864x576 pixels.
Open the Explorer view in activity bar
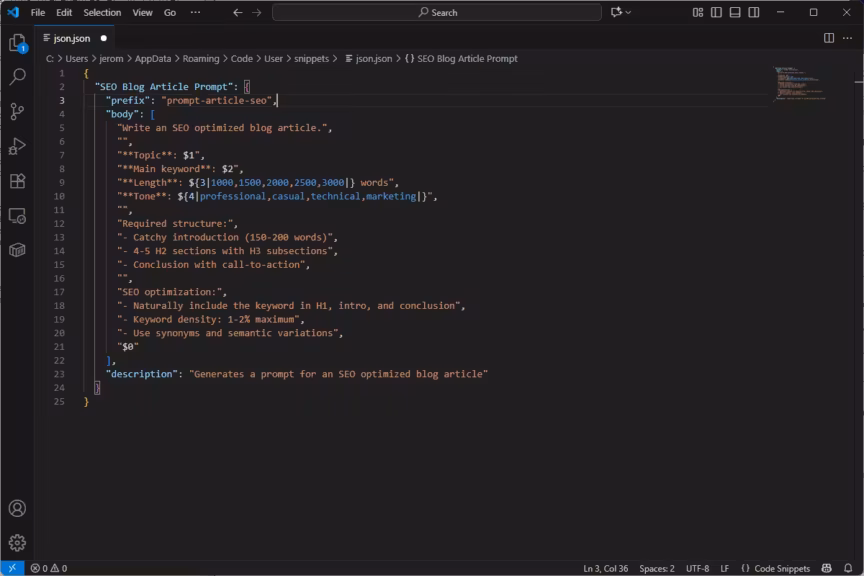tap(17, 43)
